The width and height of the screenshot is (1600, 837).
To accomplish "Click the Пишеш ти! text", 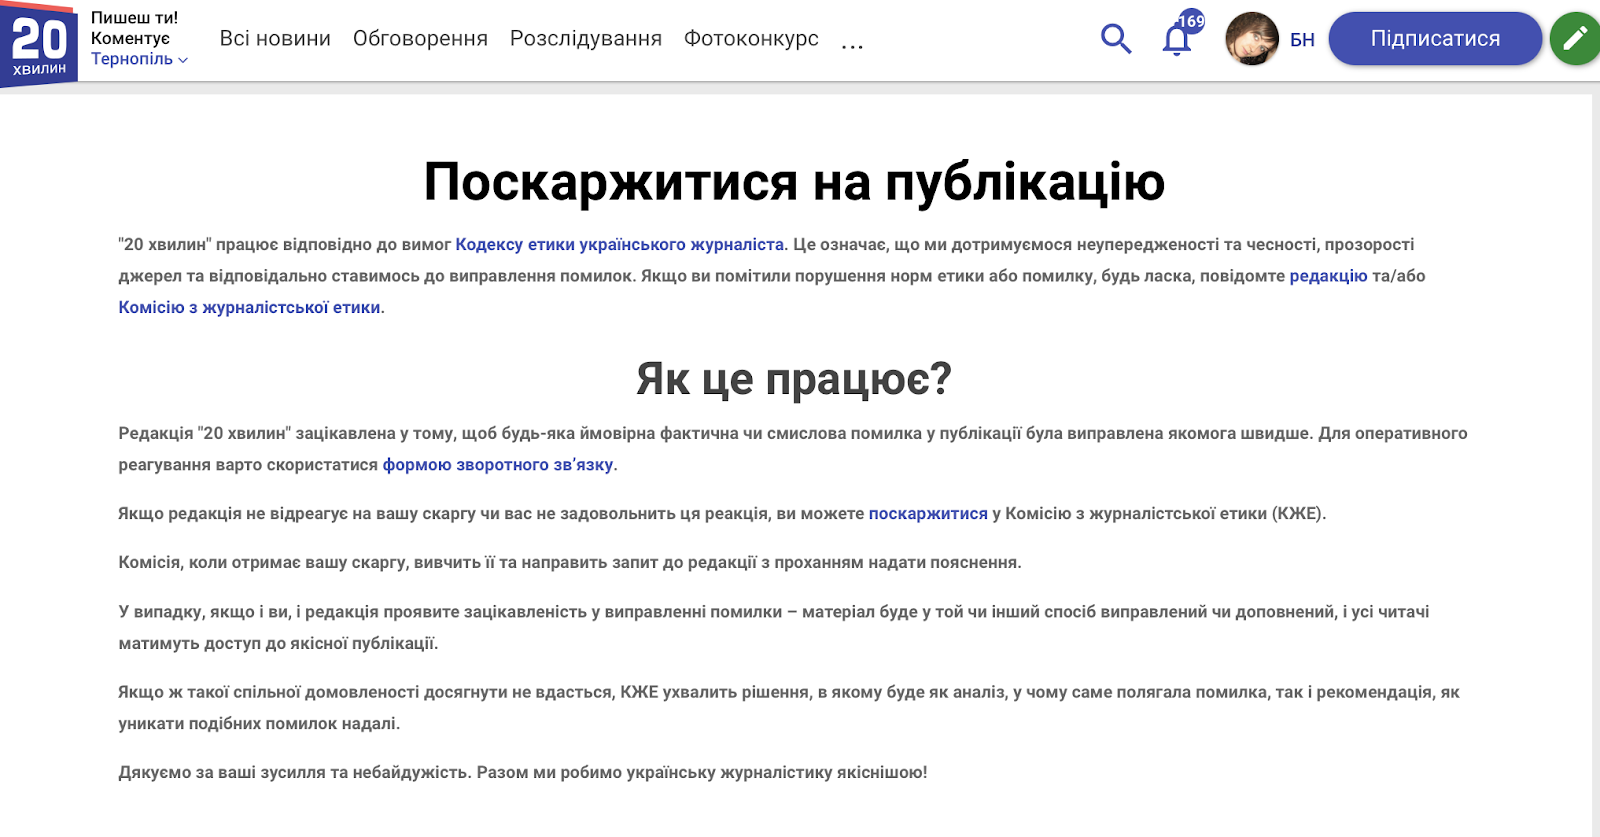I will 134,18.
